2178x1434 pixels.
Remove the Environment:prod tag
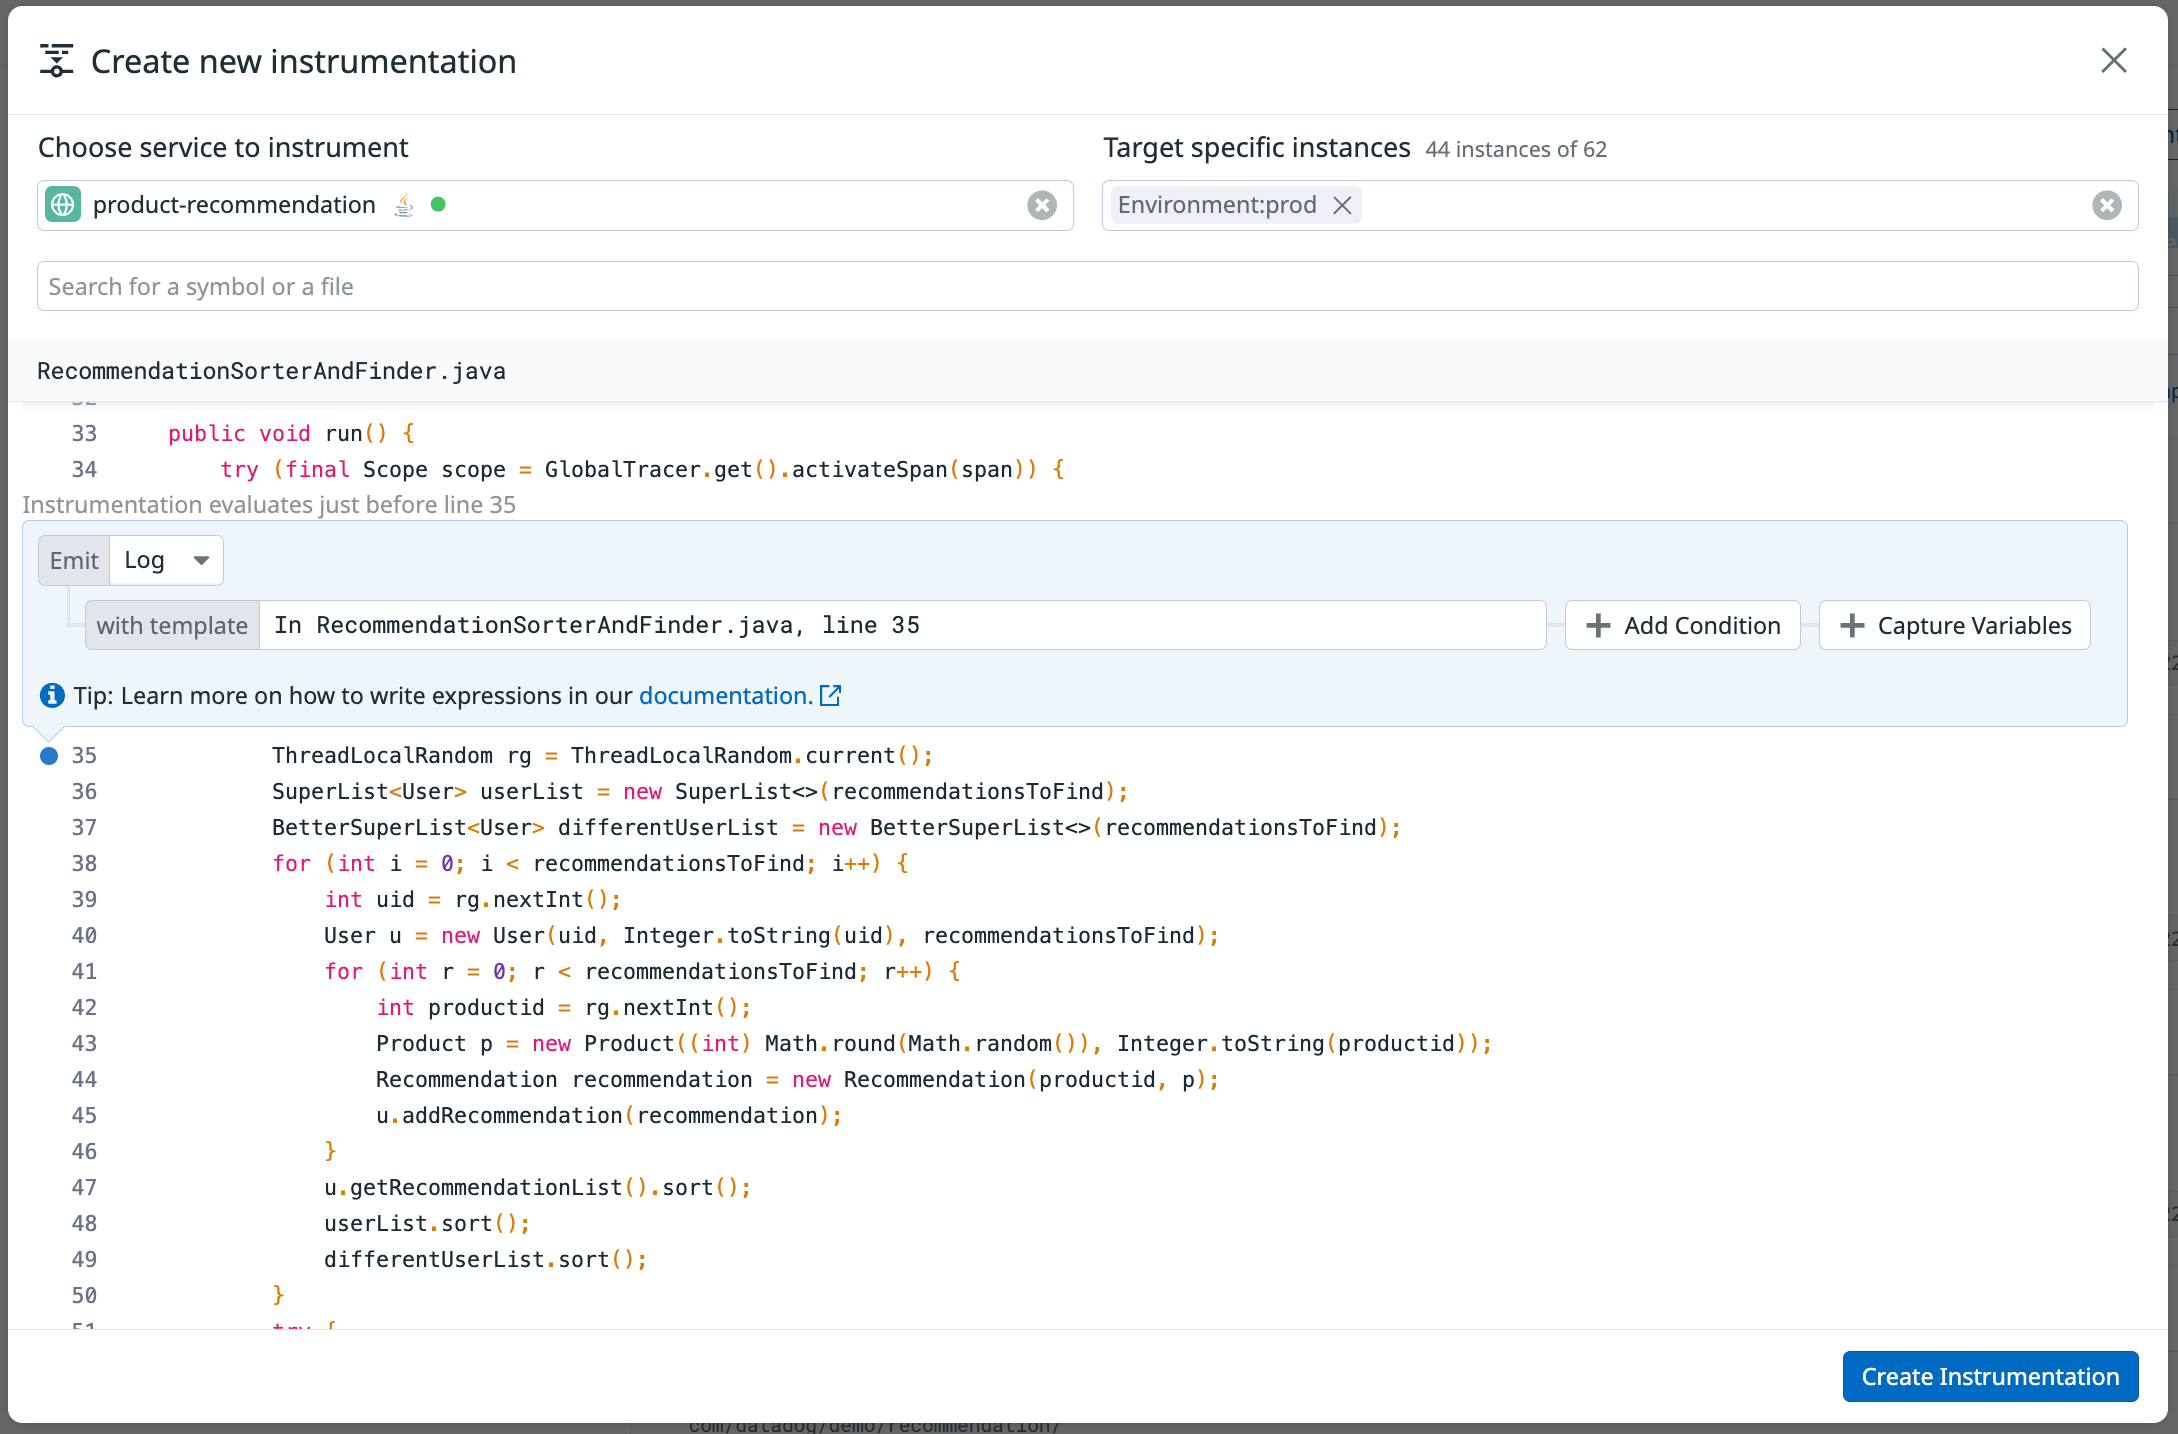click(1342, 205)
